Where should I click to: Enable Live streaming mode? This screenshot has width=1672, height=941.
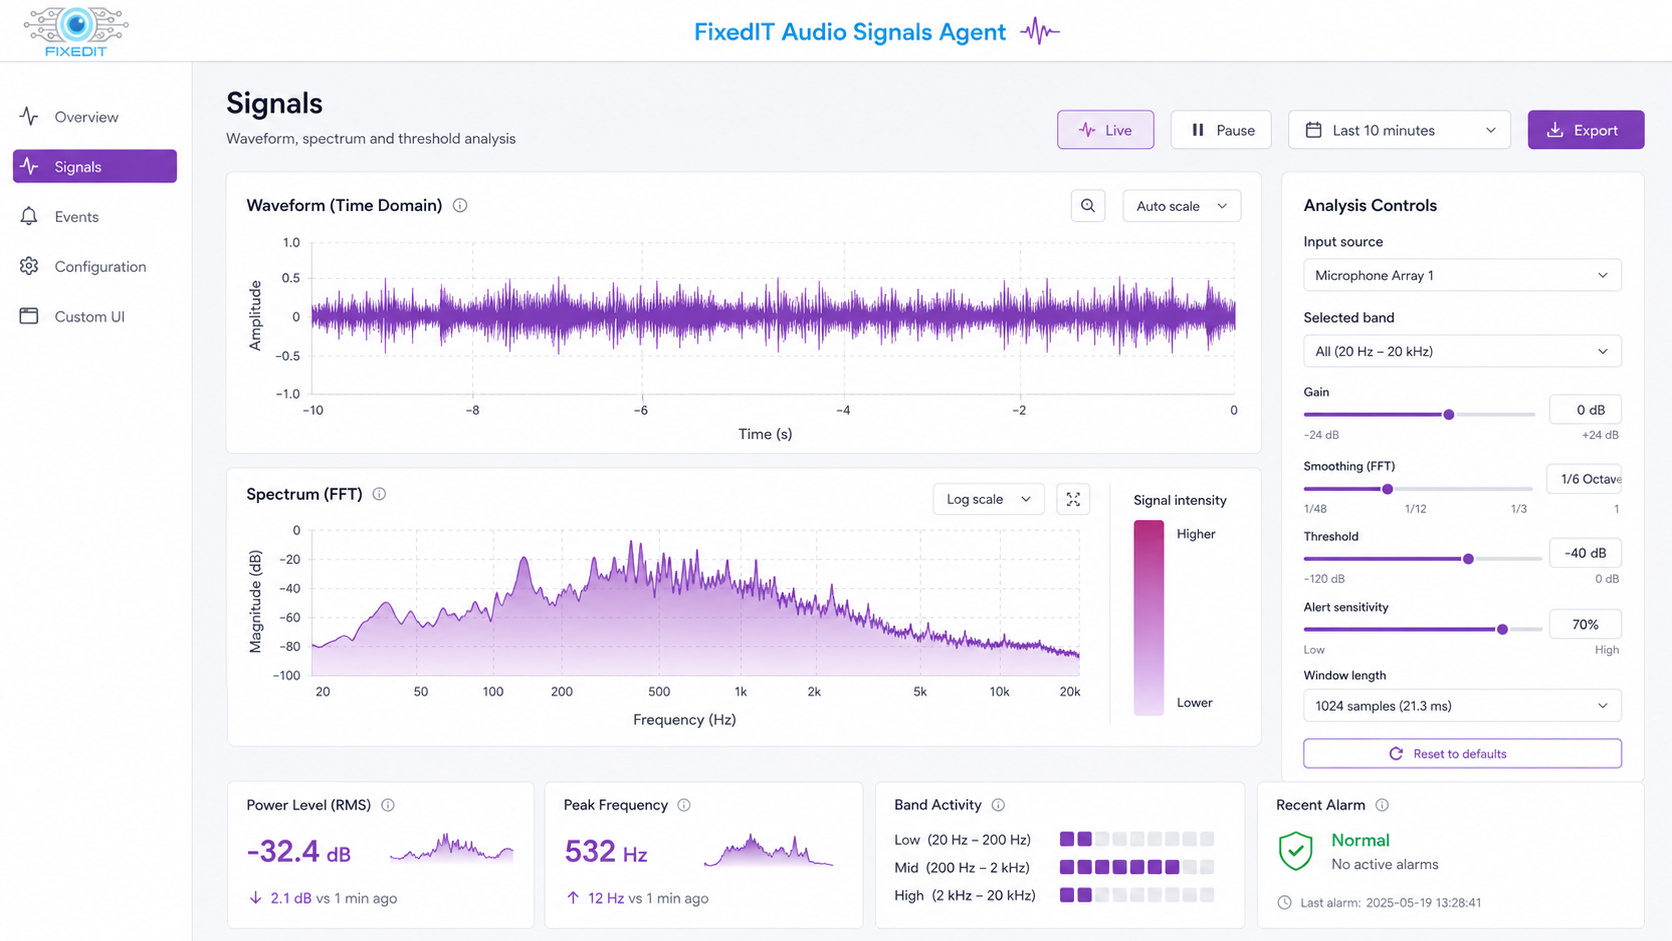1105,130
